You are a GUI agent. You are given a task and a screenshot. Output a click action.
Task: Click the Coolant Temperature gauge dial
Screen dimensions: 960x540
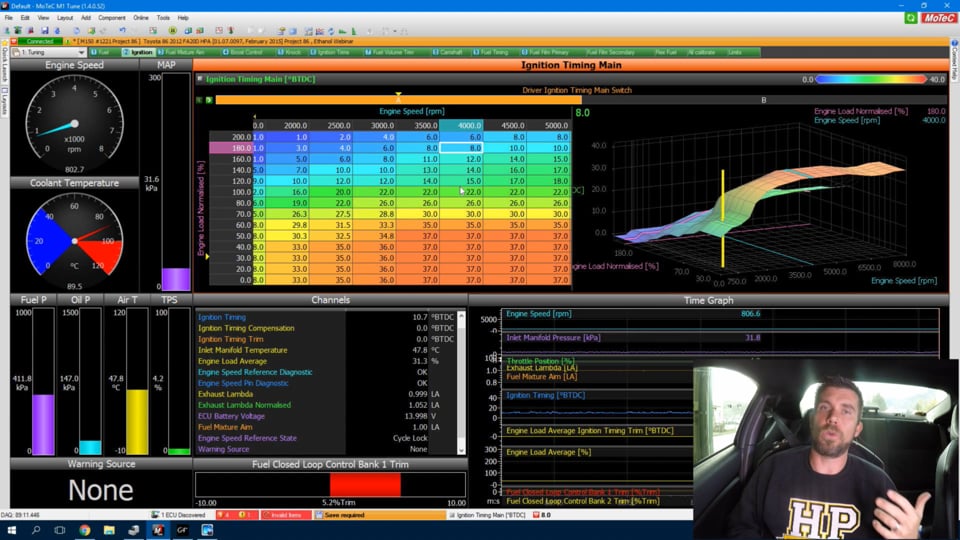point(74,241)
